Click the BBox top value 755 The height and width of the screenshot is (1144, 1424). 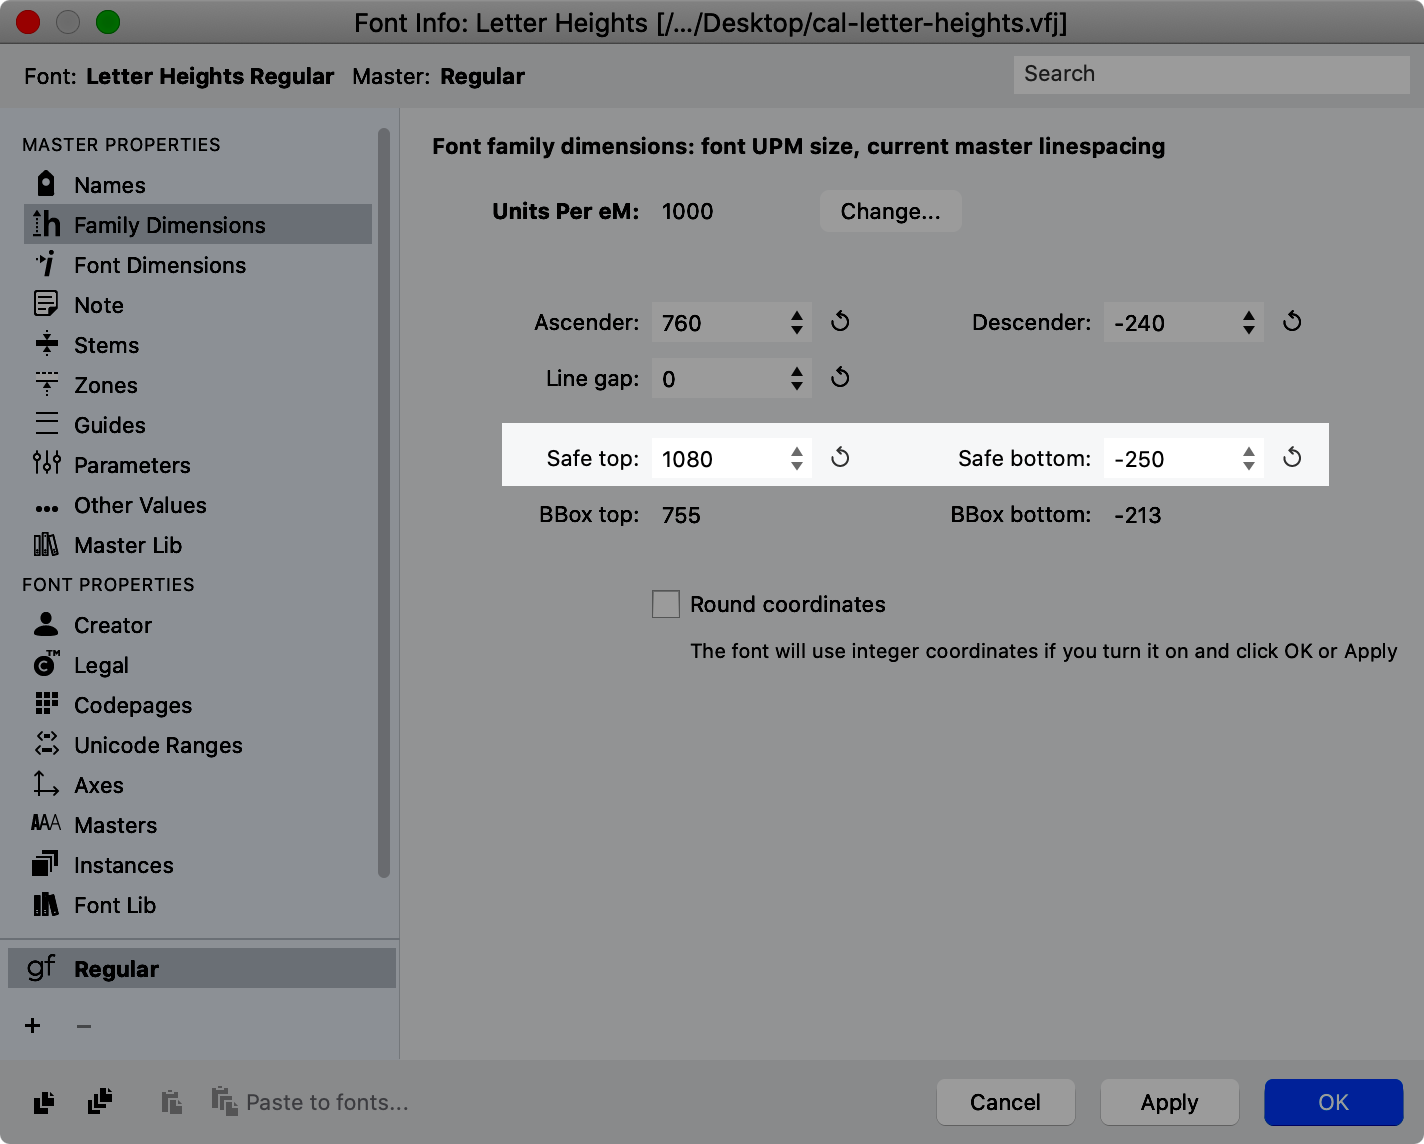(x=681, y=515)
